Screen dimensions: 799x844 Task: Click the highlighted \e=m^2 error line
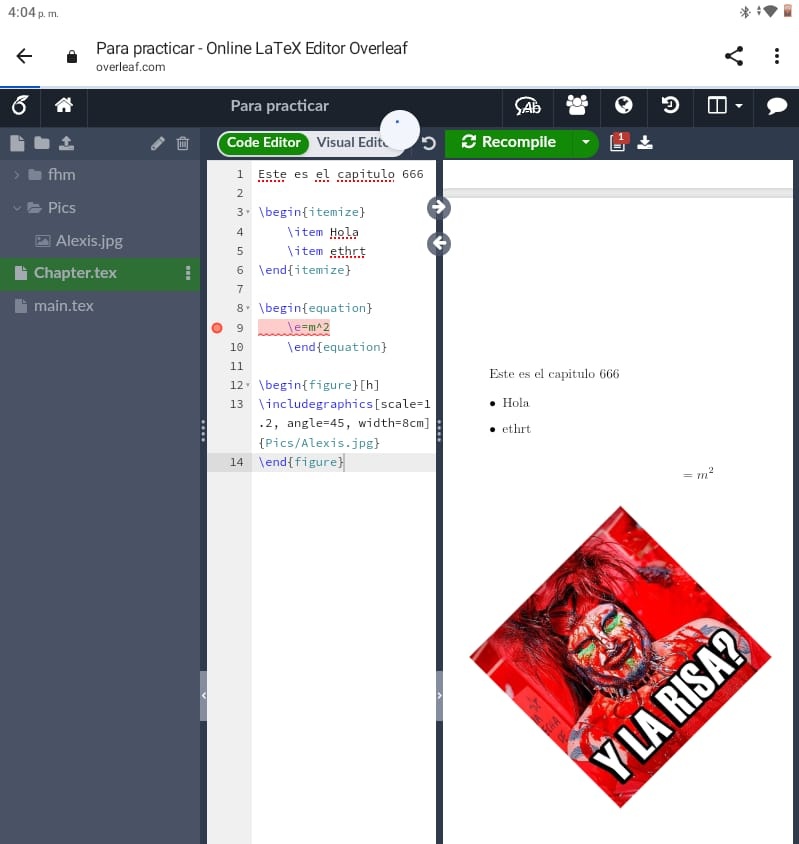[294, 327]
